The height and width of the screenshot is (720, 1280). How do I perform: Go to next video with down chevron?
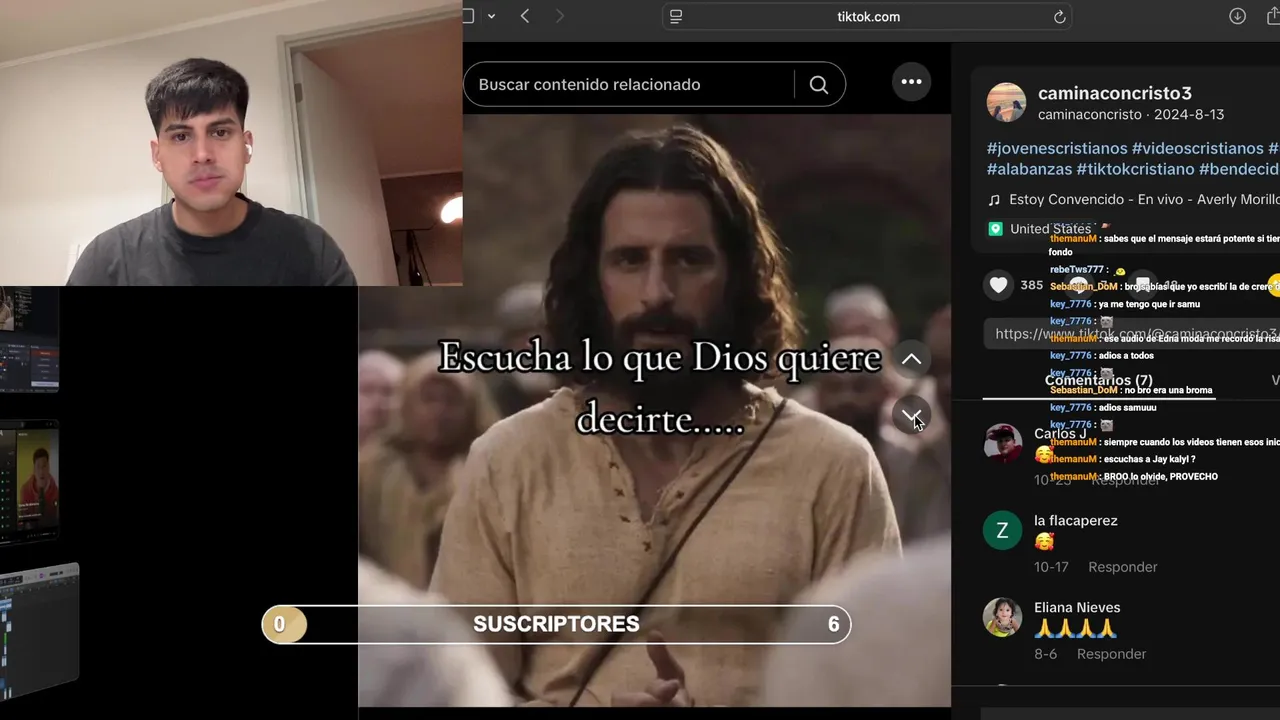pyautogui.click(x=911, y=415)
